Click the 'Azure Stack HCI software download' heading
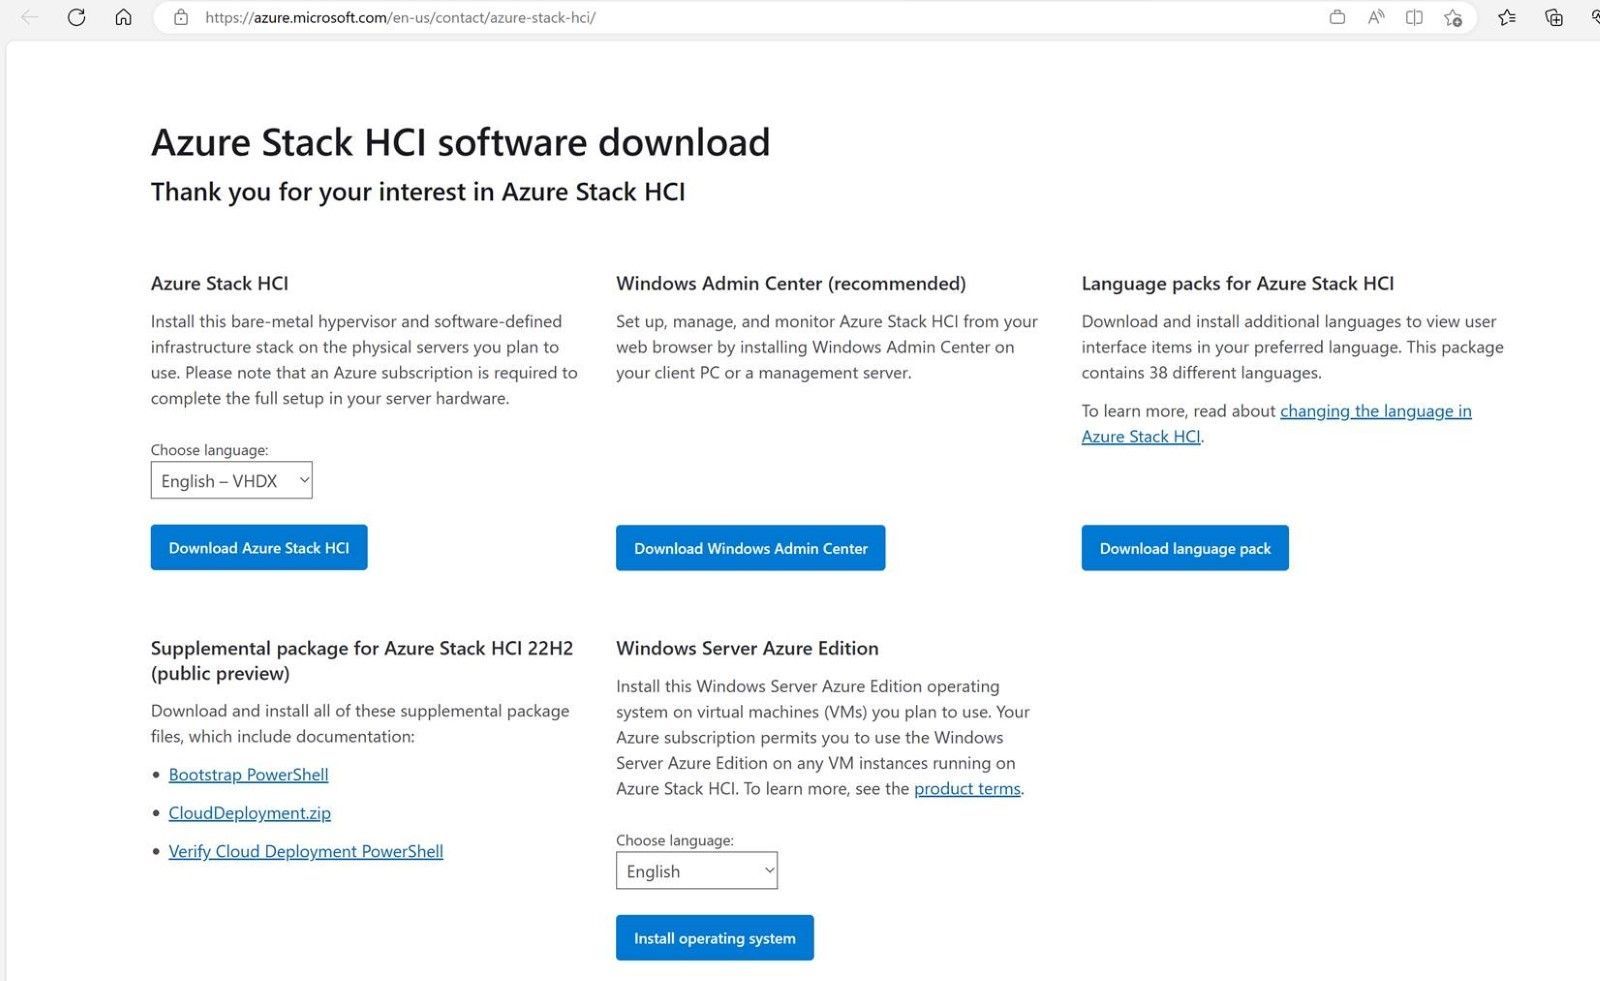The width and height of the screenshot is (1600, 981). click(x=461, y=142)
